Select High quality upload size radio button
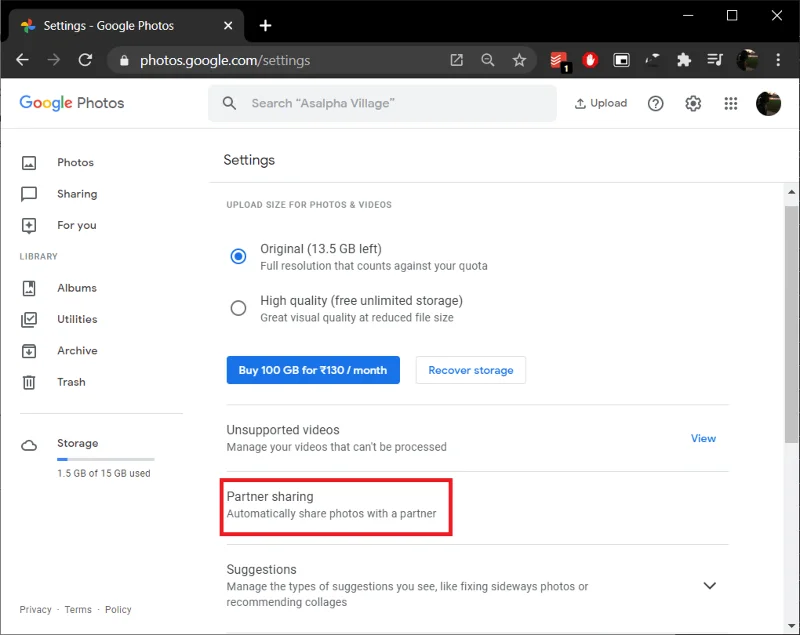The image size is (800, 635). point(238,308)
